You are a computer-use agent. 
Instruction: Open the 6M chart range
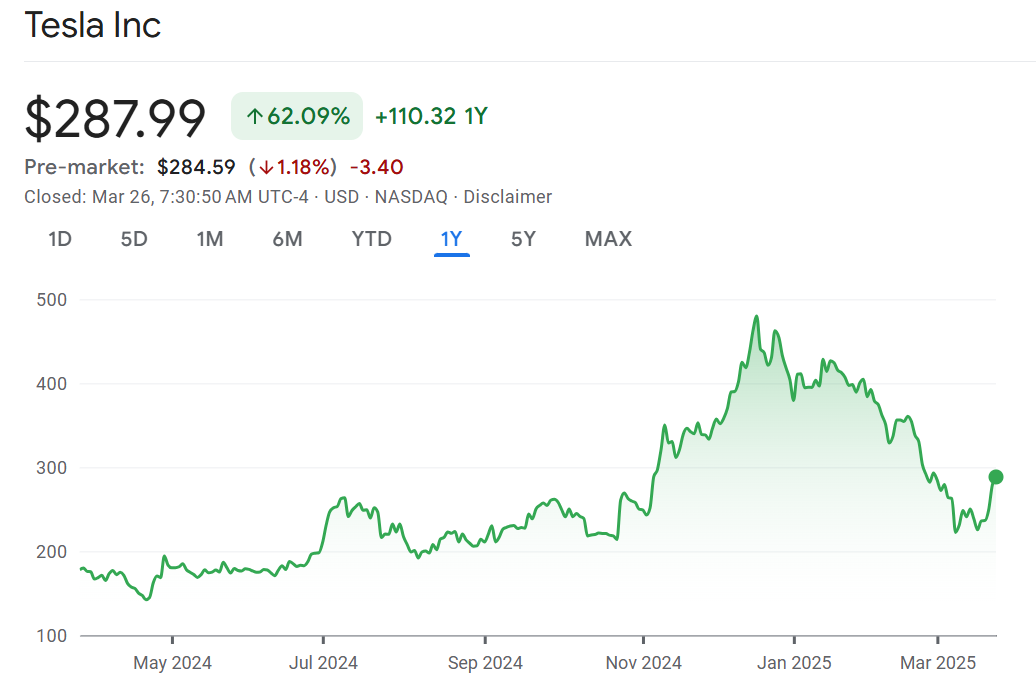[x=287, y=239]
